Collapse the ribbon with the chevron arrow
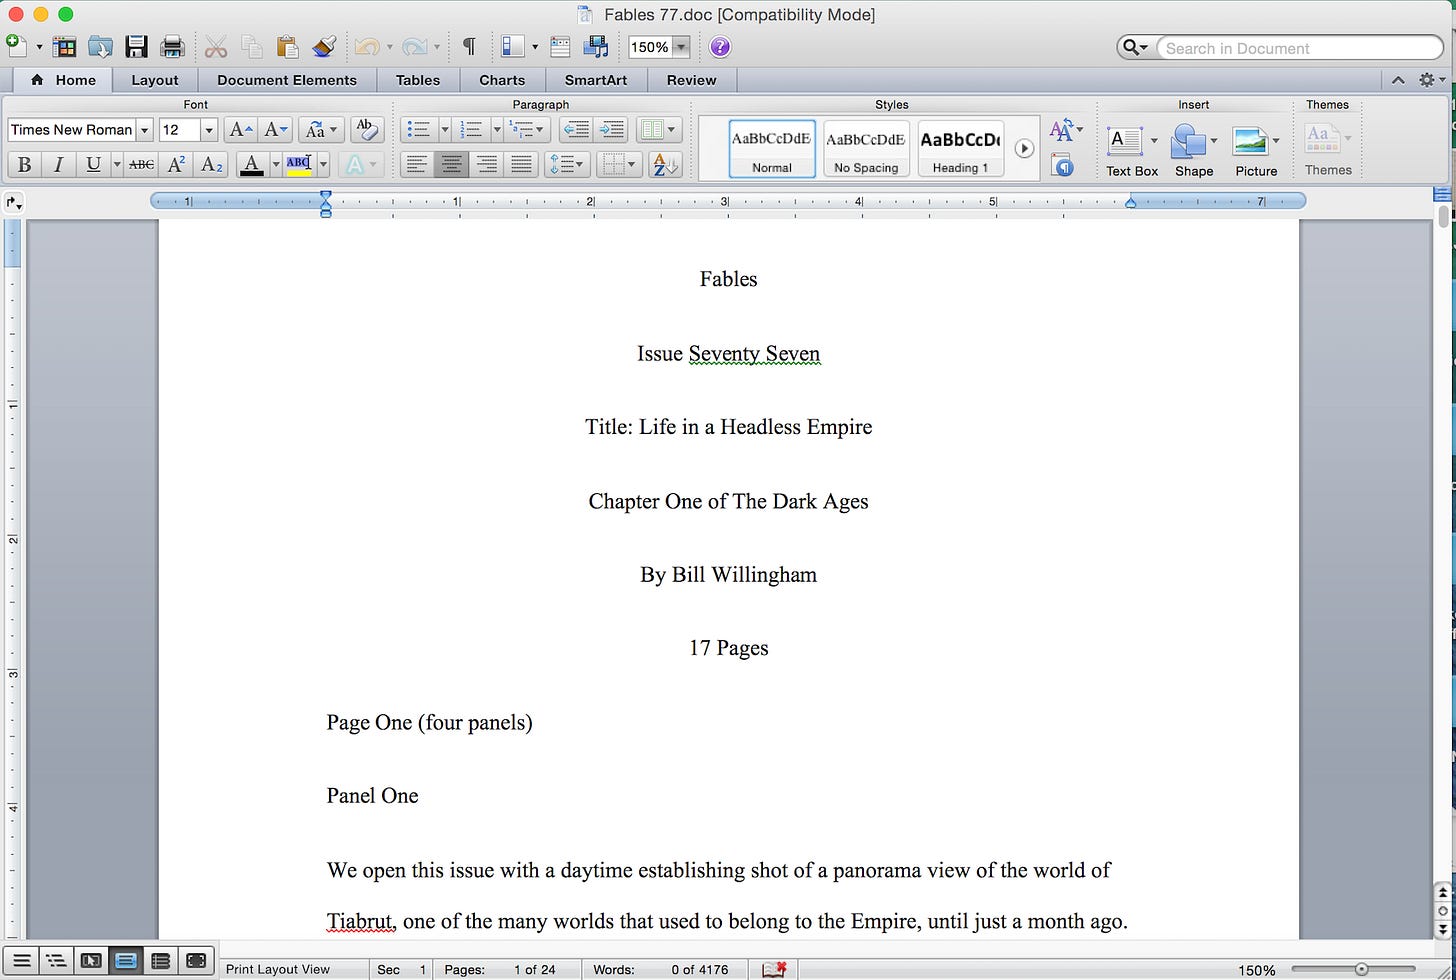The image size is (1456, 980). coord(1398,80)
